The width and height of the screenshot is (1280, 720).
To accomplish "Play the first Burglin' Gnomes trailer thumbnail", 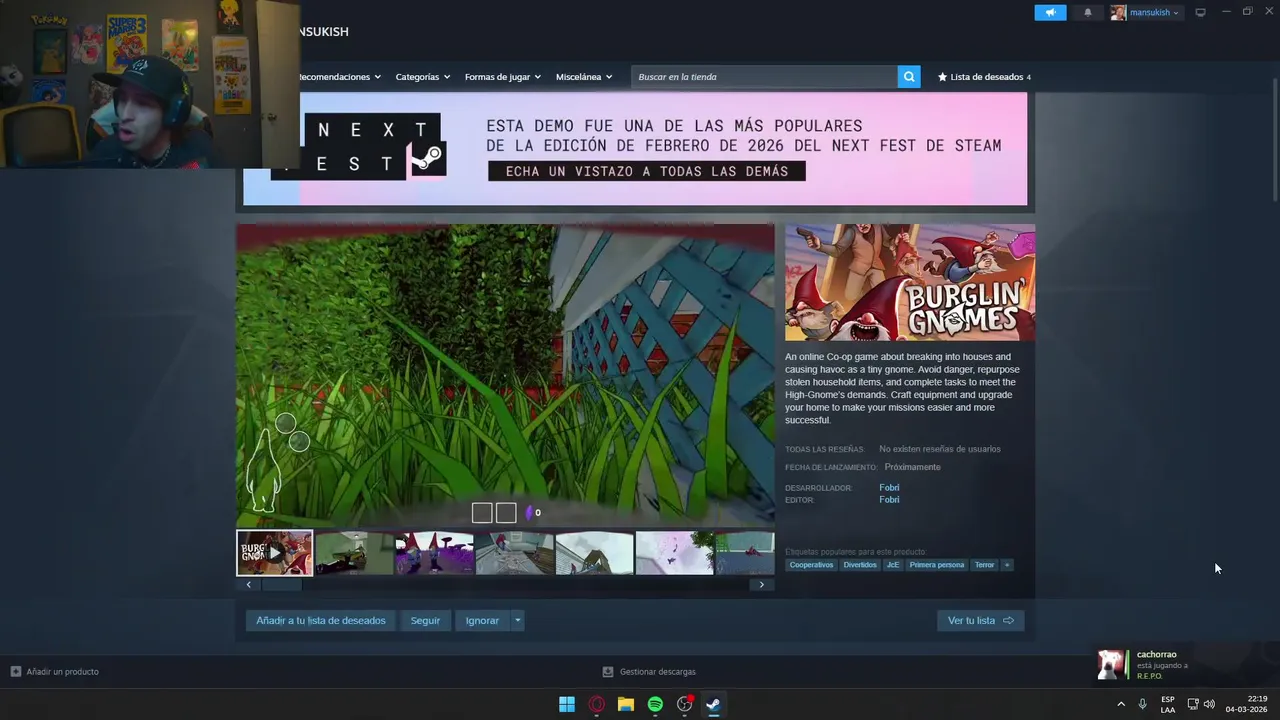I will [x=275, y=553].
